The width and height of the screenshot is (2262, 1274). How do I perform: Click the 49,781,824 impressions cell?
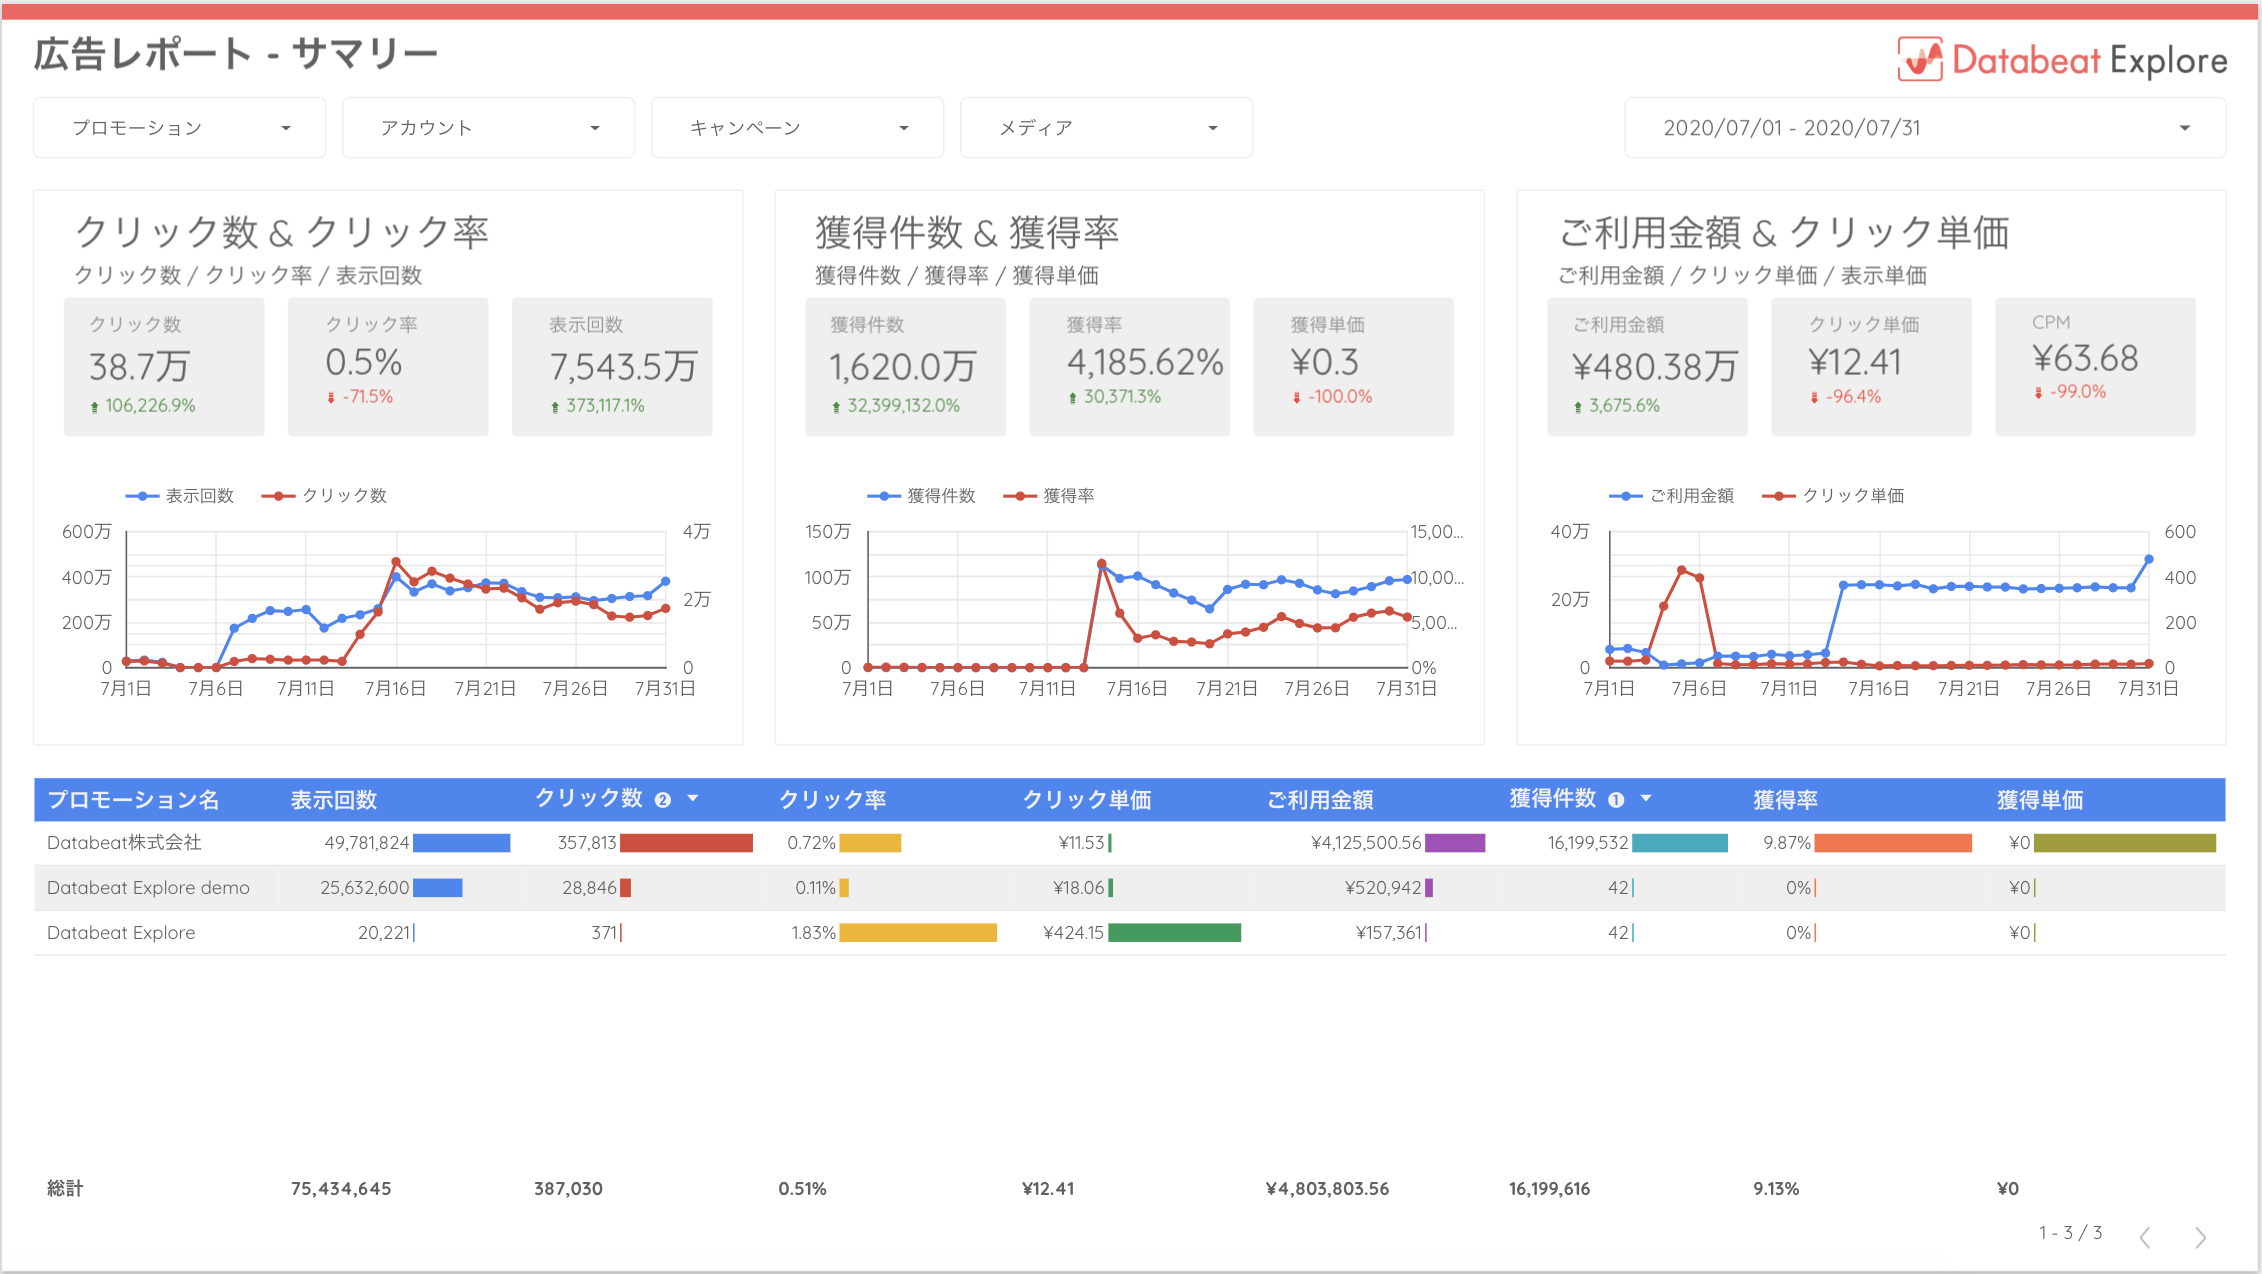pyautogui.click(x=366, y=843)
